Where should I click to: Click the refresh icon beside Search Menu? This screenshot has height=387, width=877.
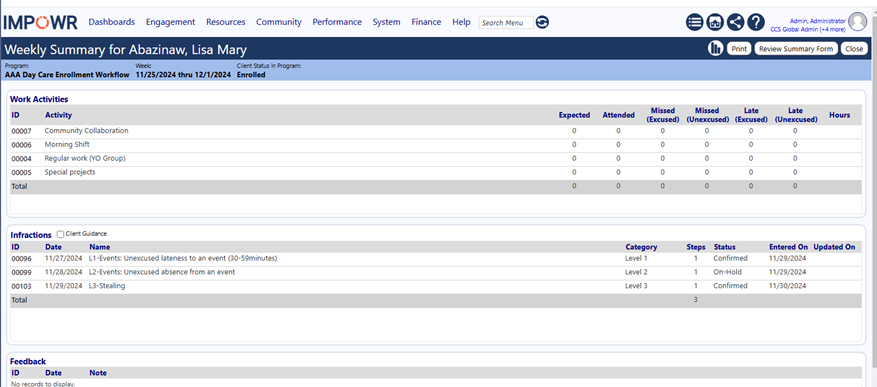(x=542, y=22)
